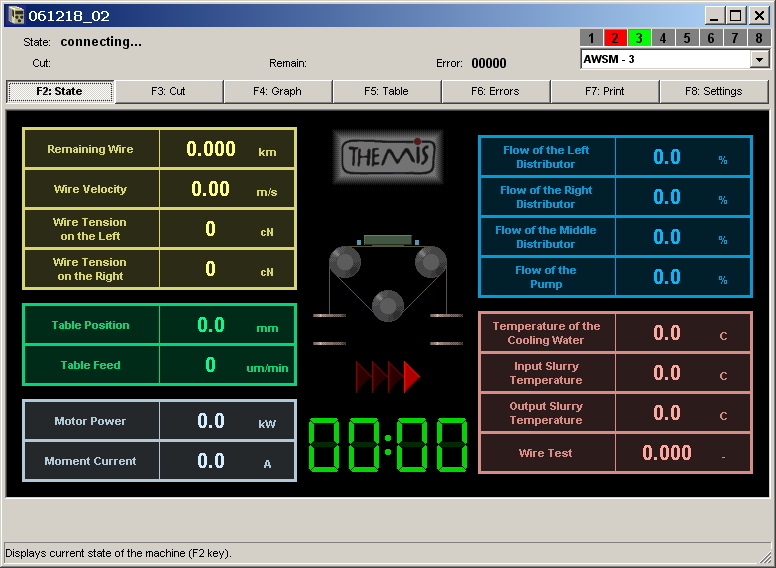This screenshot has height=568, width=776.
Task: Switch to the F3: Cut tab
Action: tap(168, 91)
